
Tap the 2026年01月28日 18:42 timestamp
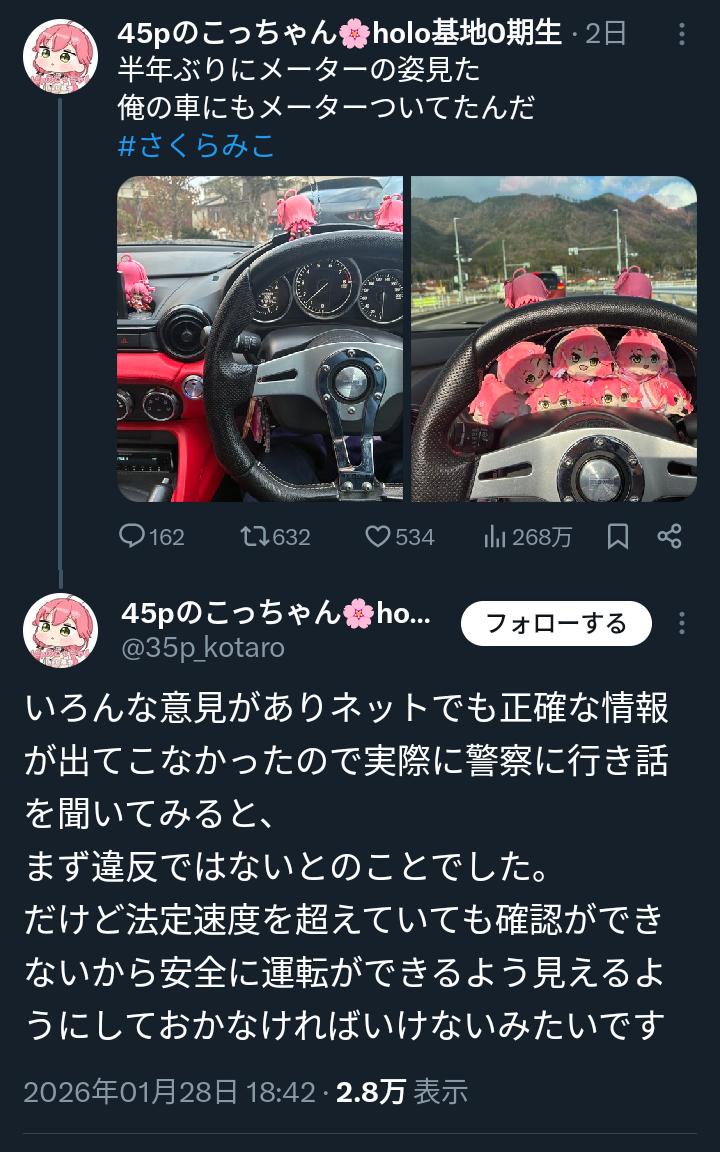(x=170, y=1092)
